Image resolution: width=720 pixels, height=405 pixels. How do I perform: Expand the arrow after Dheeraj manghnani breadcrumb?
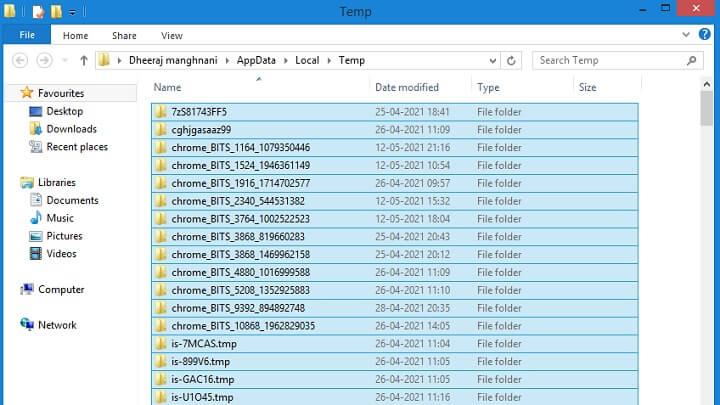coord(227,61)
